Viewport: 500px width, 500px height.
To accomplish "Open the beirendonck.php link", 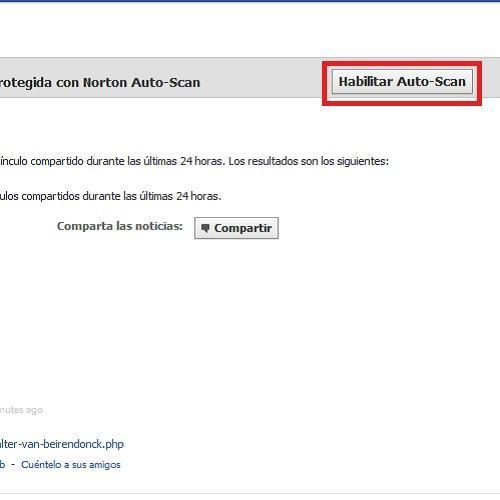I will click(x=62, y=444).
